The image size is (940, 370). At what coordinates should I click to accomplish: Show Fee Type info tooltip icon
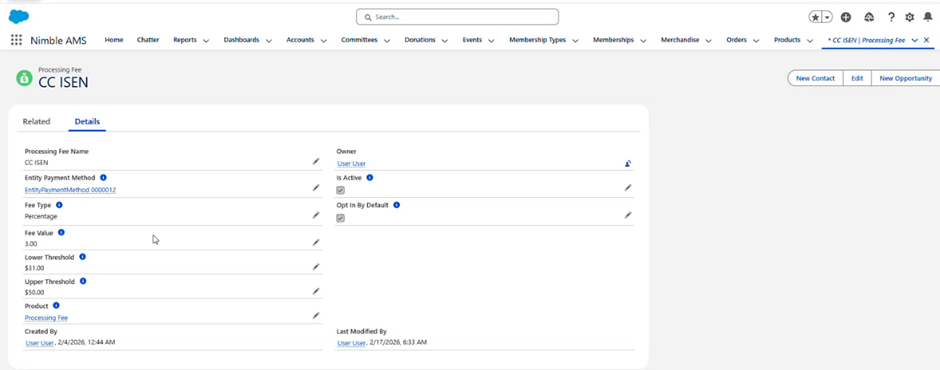point(59,204)
